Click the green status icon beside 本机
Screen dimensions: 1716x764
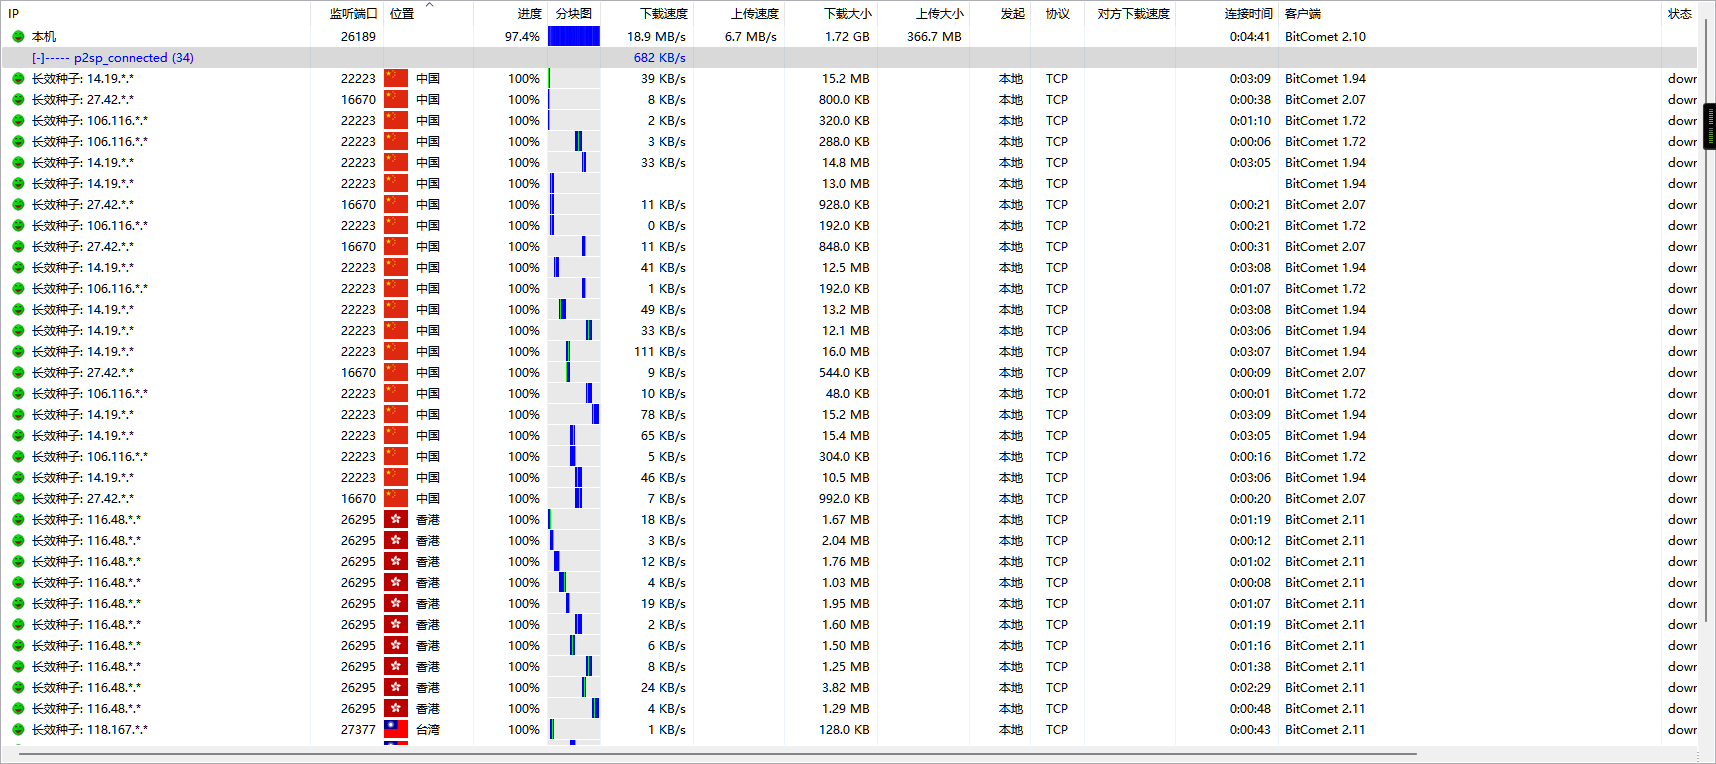pyautogui.click(x=18, y=37)
